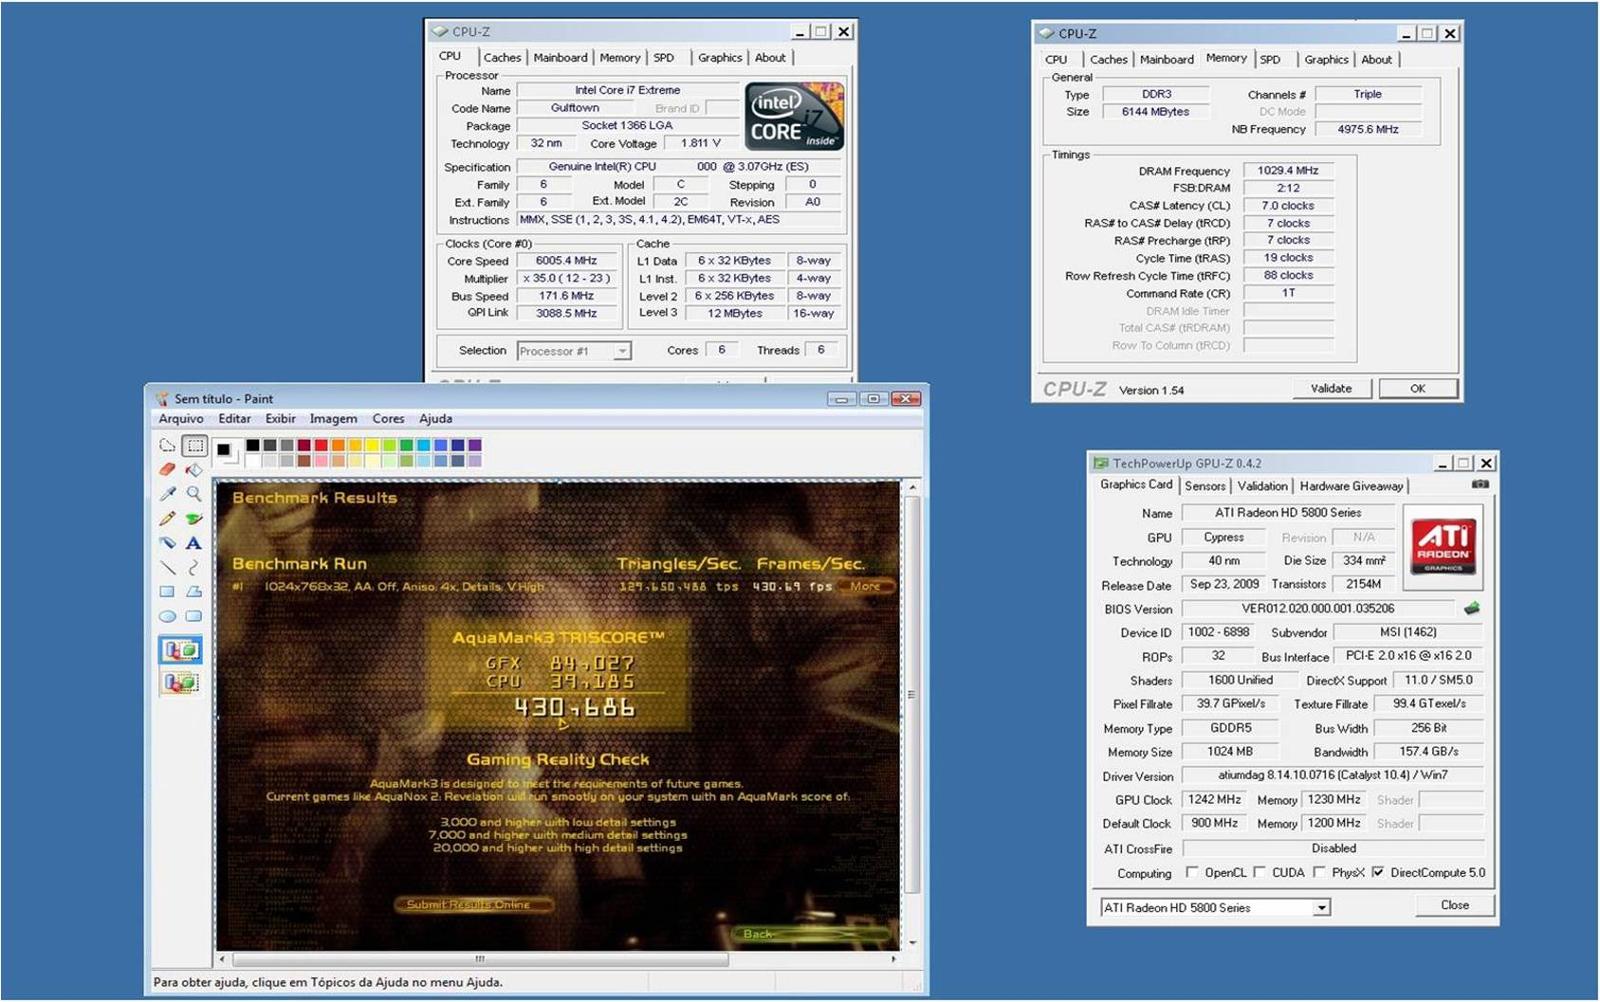Enable the PhysX checkbox in GPU-Z
The image size is (1600, 1002).
pos(1319,872)
